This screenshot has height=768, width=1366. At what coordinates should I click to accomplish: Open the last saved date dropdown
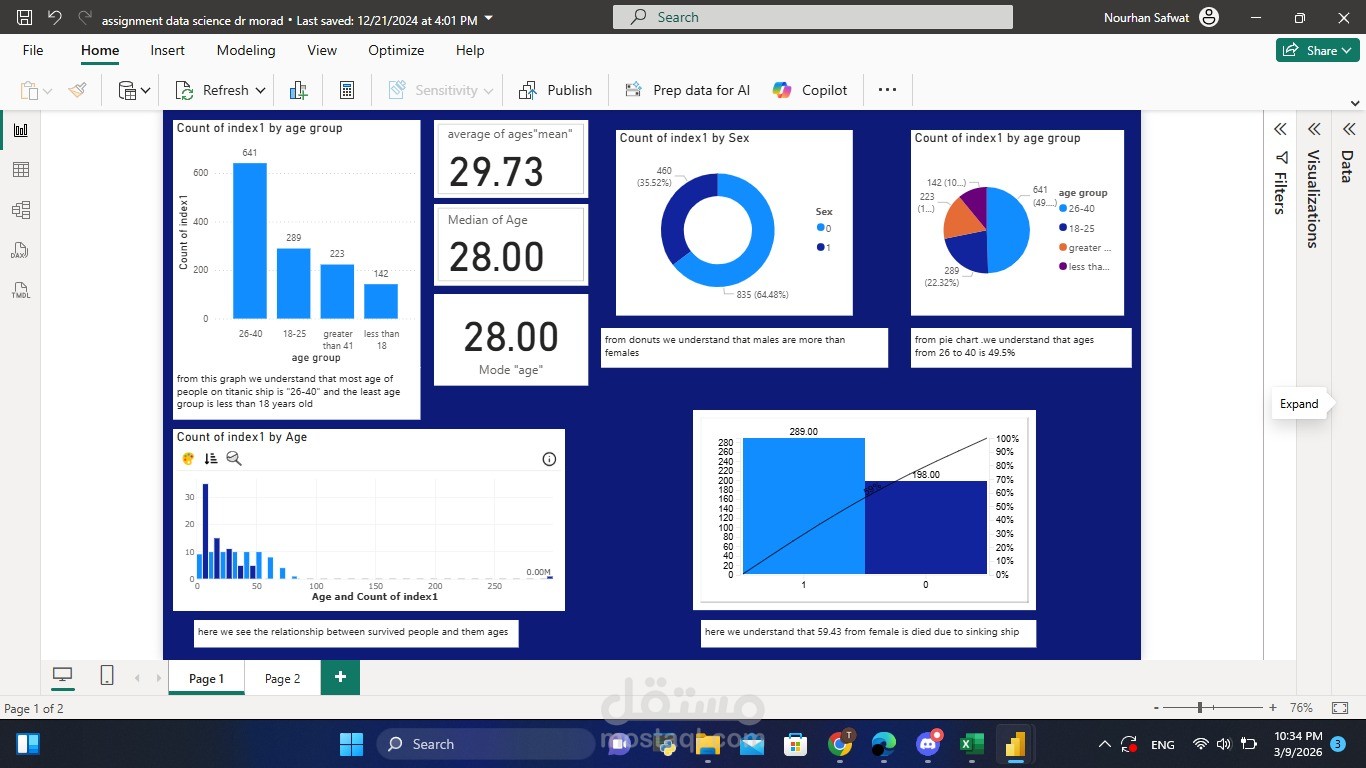coord(486,17)
